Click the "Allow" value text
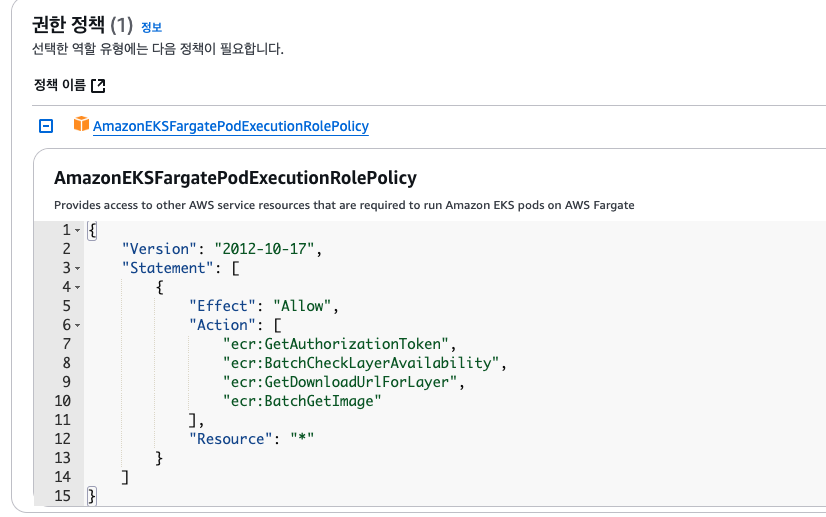826x517 pixels. pyautogui.click(x=302, y=306)
